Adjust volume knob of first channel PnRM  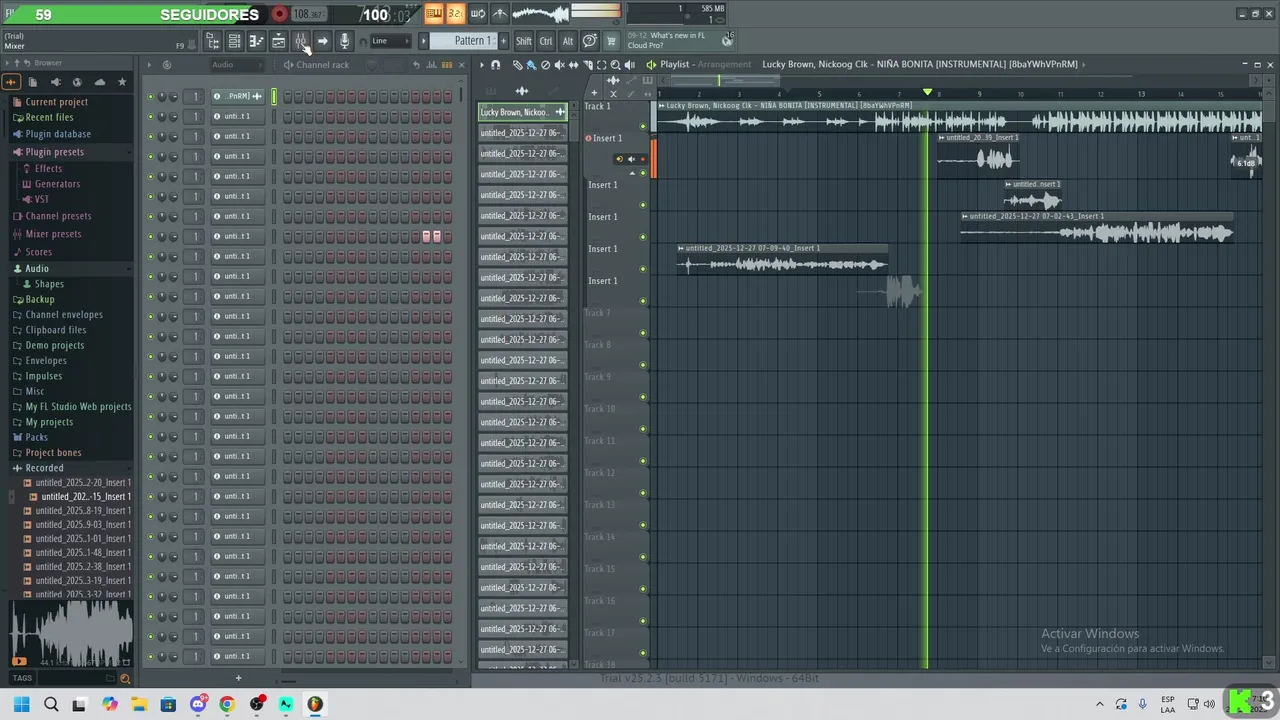click(x=173, y=97)
